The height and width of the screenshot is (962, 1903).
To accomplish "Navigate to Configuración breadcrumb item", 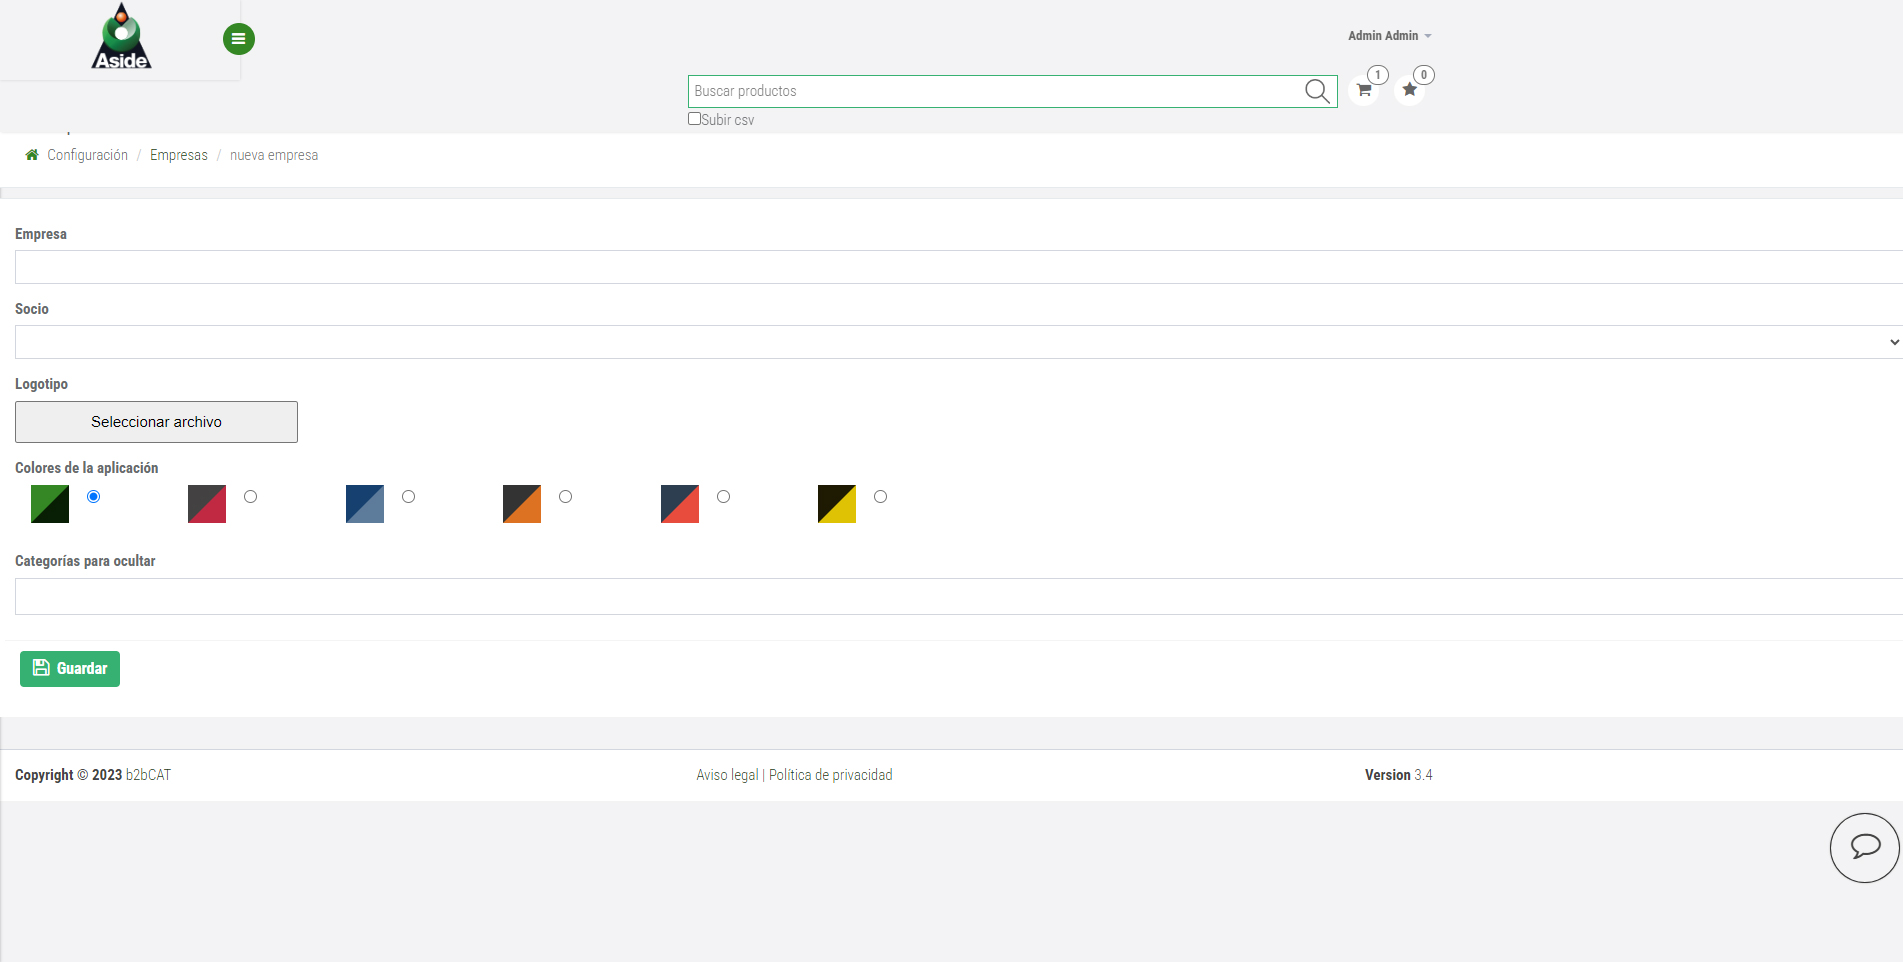I will click(87, 155).
